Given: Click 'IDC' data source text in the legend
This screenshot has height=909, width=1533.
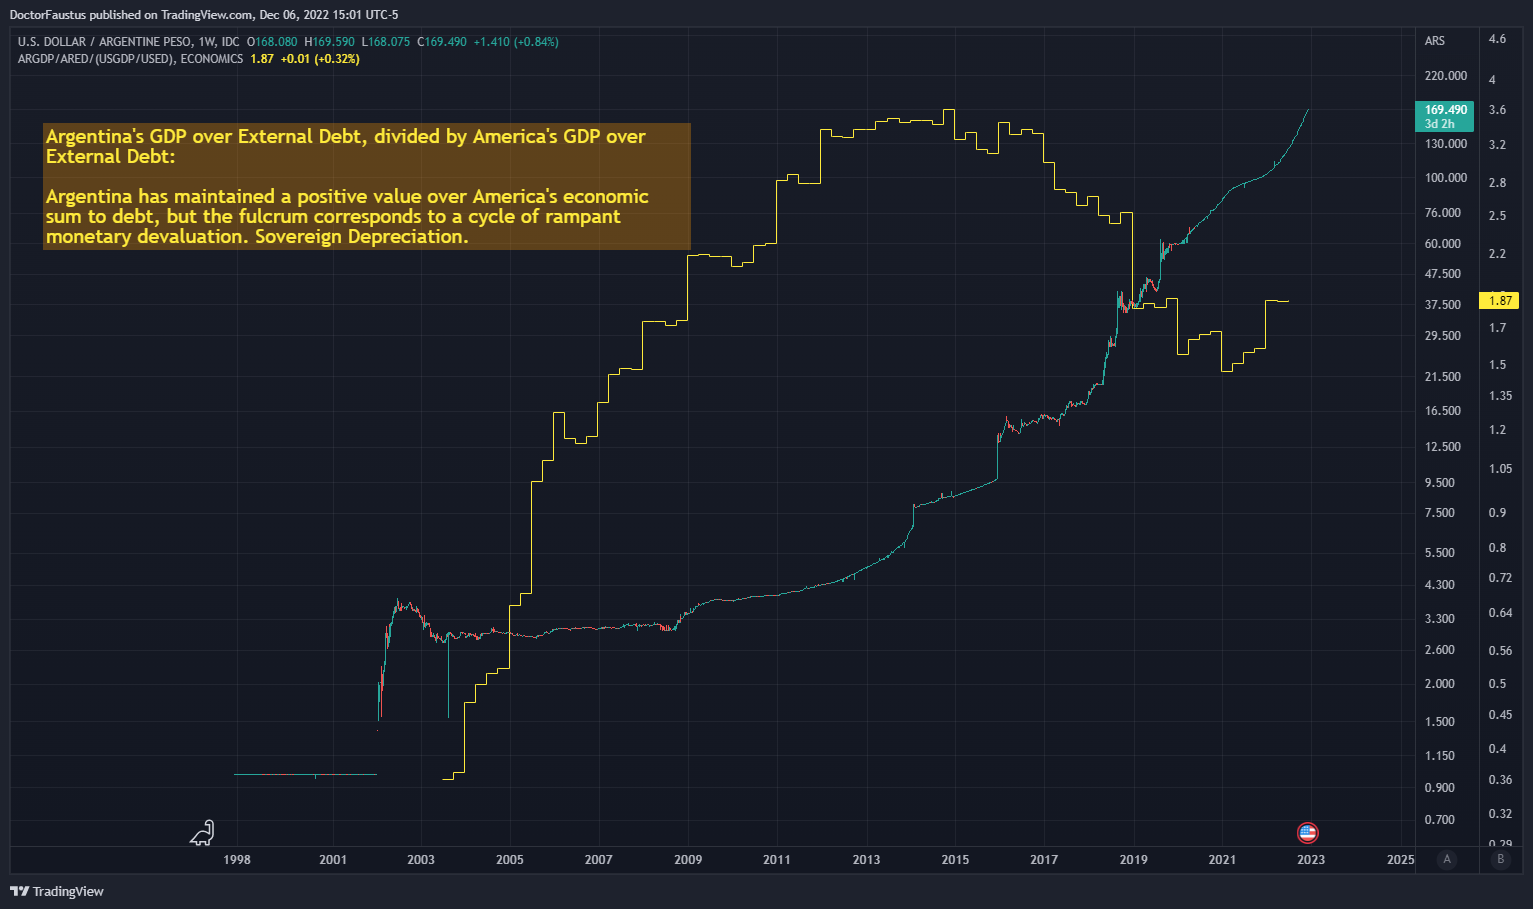Looking at the screenshot, I should [x=230, y=42].
